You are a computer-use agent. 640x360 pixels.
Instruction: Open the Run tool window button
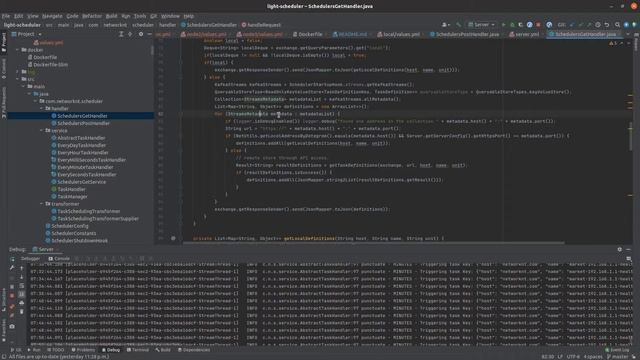(x=34, y=350)
